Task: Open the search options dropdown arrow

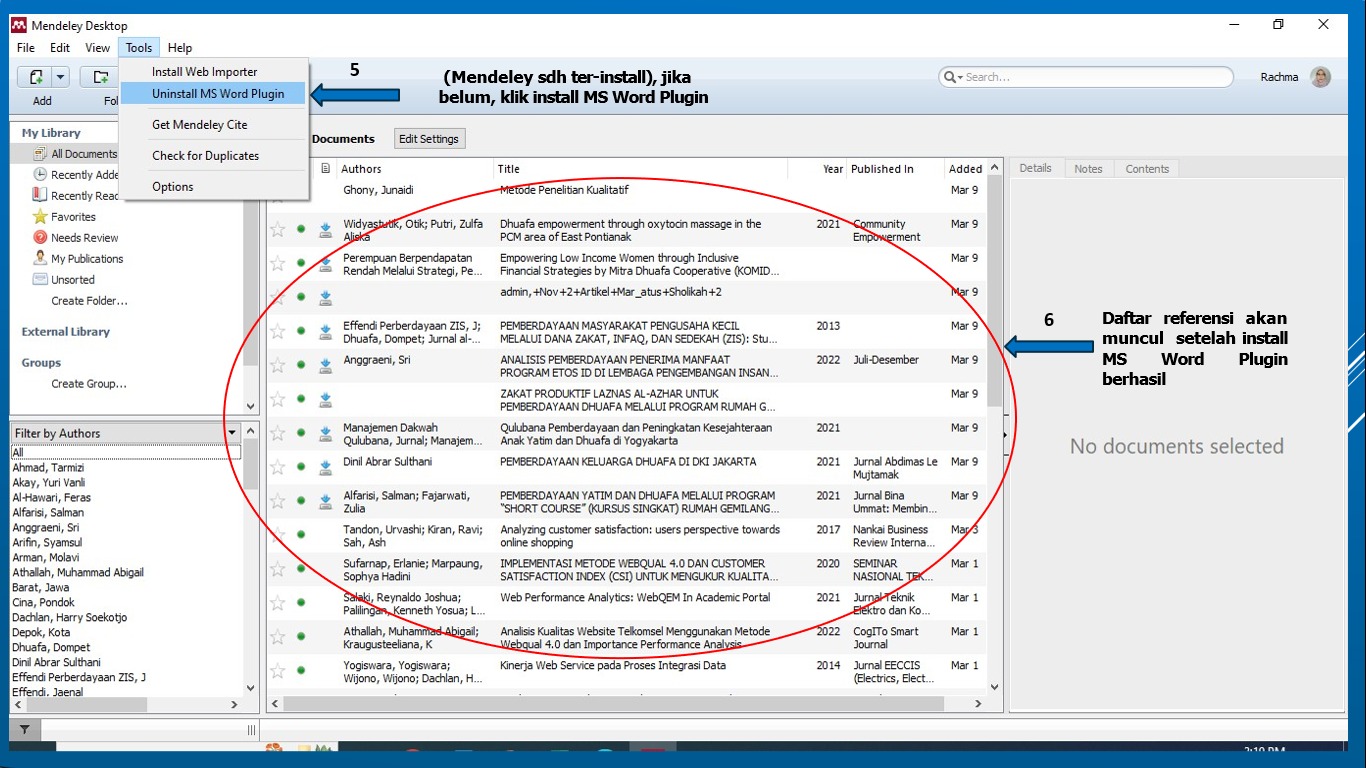Action: [x=963, y=76]
